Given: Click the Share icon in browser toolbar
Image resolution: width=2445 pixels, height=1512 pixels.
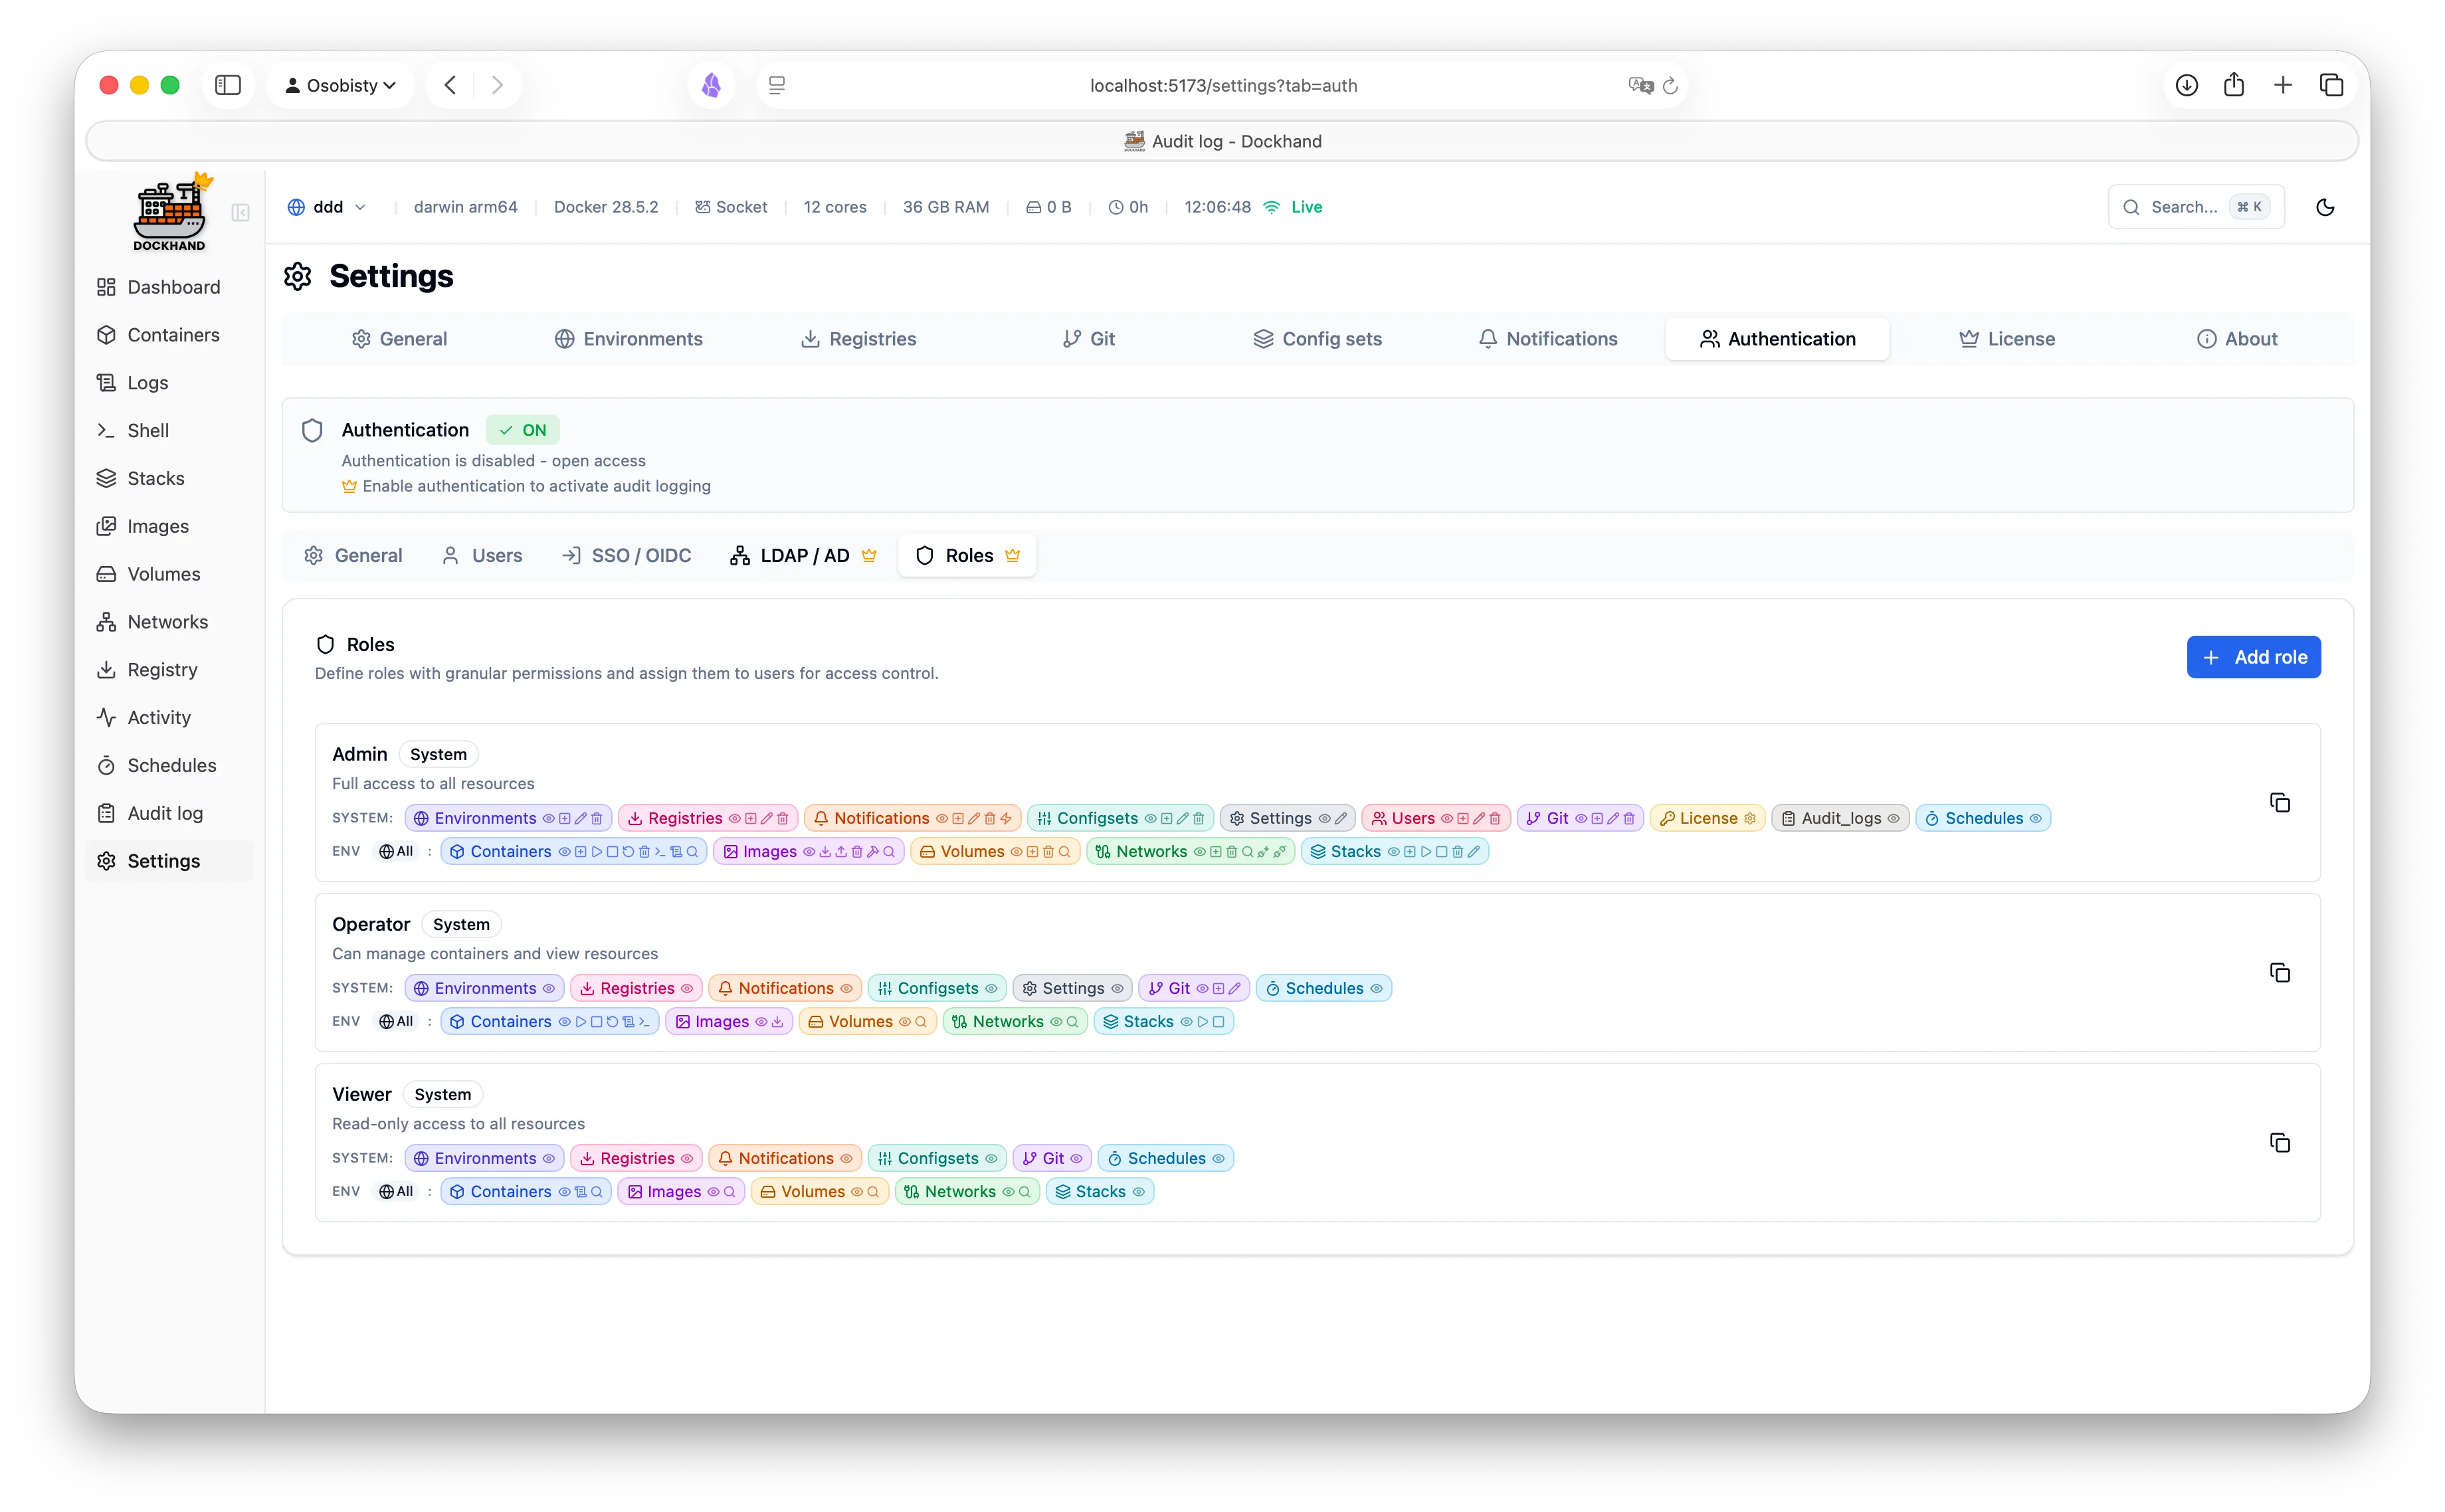Looking at the screenshot, I should tap(2234, 85).
